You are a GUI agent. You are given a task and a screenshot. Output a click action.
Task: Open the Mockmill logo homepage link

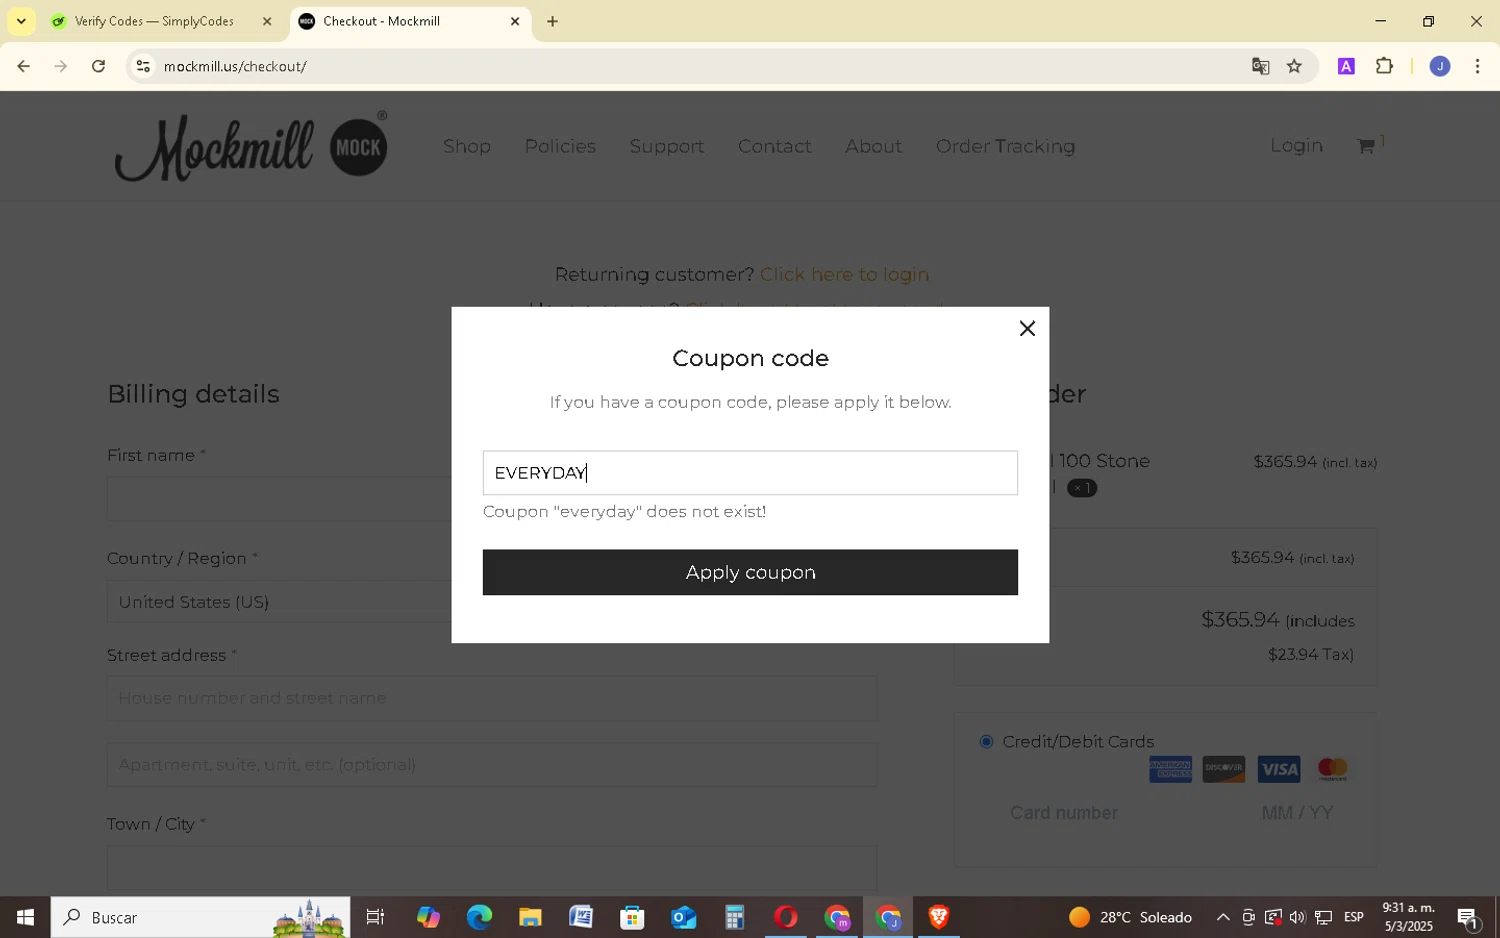tap(251, 146)
